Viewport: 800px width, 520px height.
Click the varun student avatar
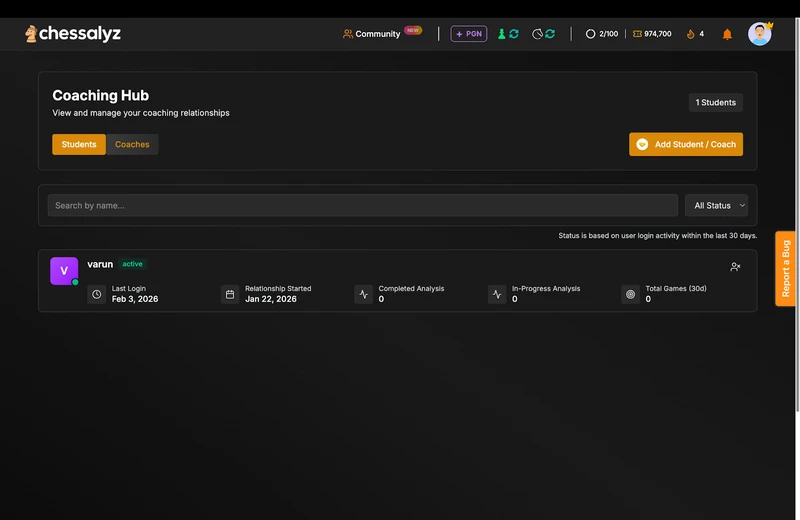[x=64, y=271]
